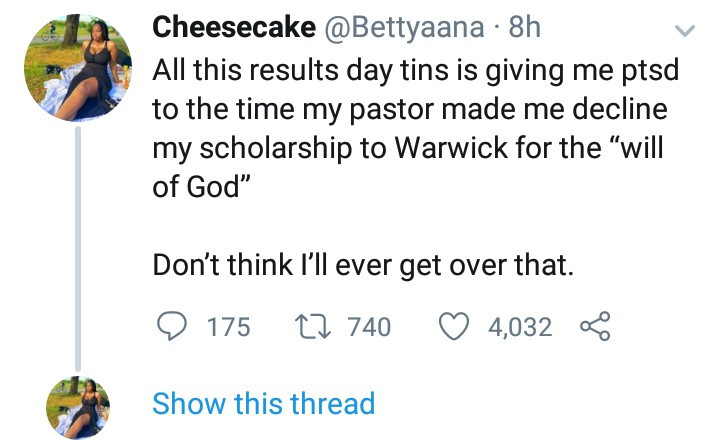Like the tweet with the heart icon
The image size is (720, 441).
(458, 326)
